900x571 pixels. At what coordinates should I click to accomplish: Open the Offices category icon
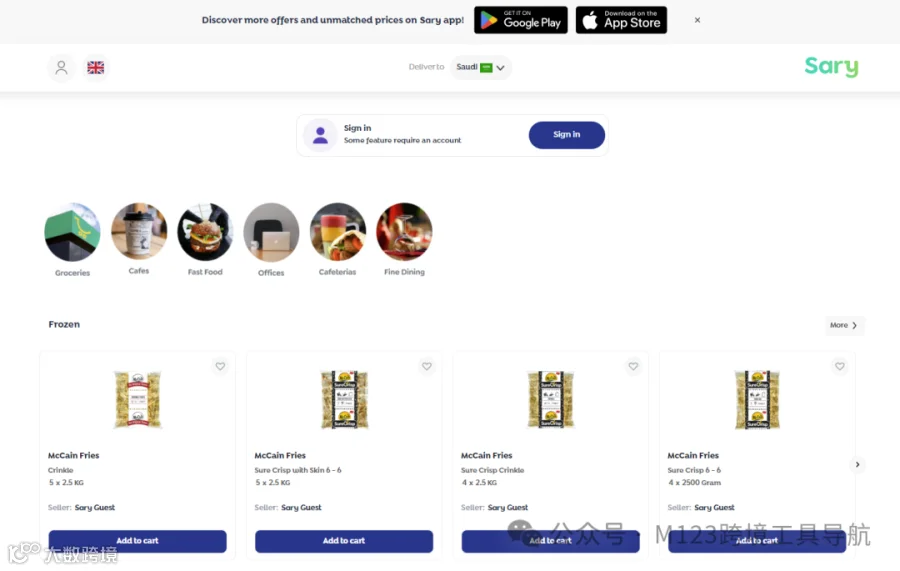(271, 232)
